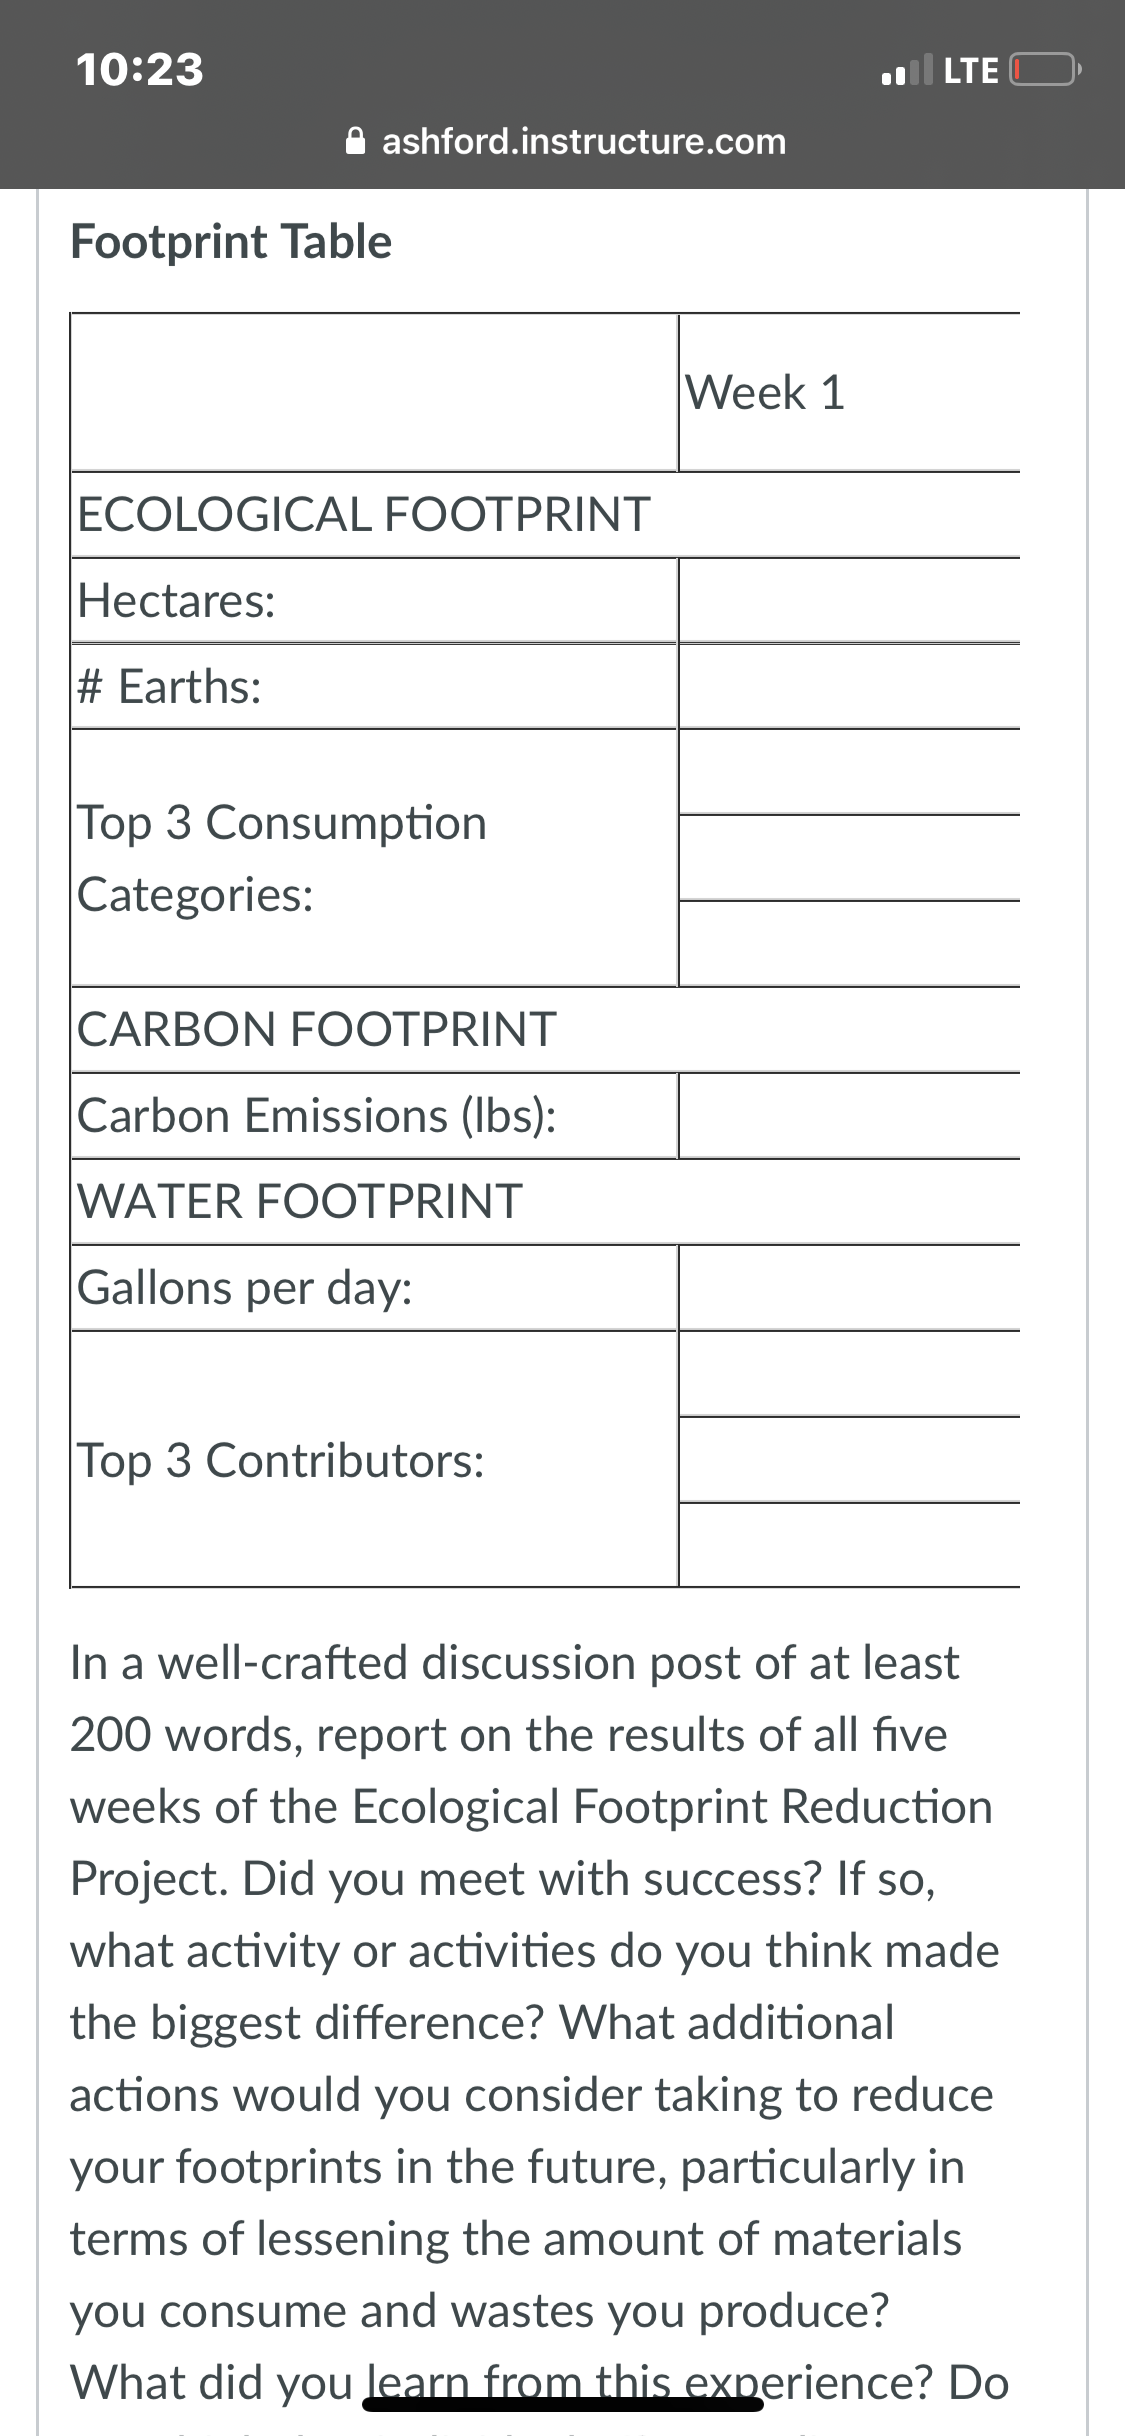Click the first Top 3 Contributors value cell
This screenshot has width=1125, height=2436.
(850, 1373)
